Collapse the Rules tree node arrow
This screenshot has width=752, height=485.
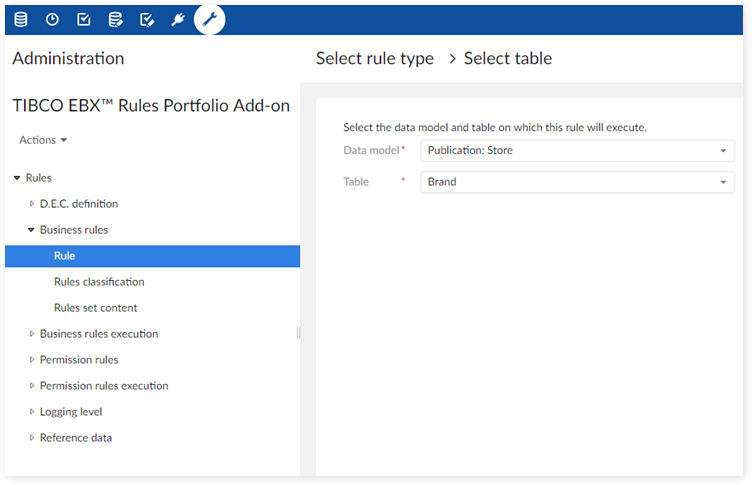[x=17, y=178]
